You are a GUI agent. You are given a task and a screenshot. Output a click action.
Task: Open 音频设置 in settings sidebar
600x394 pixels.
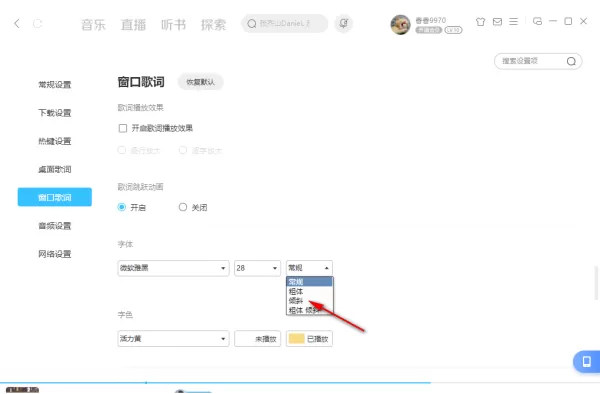coord(55,226)
